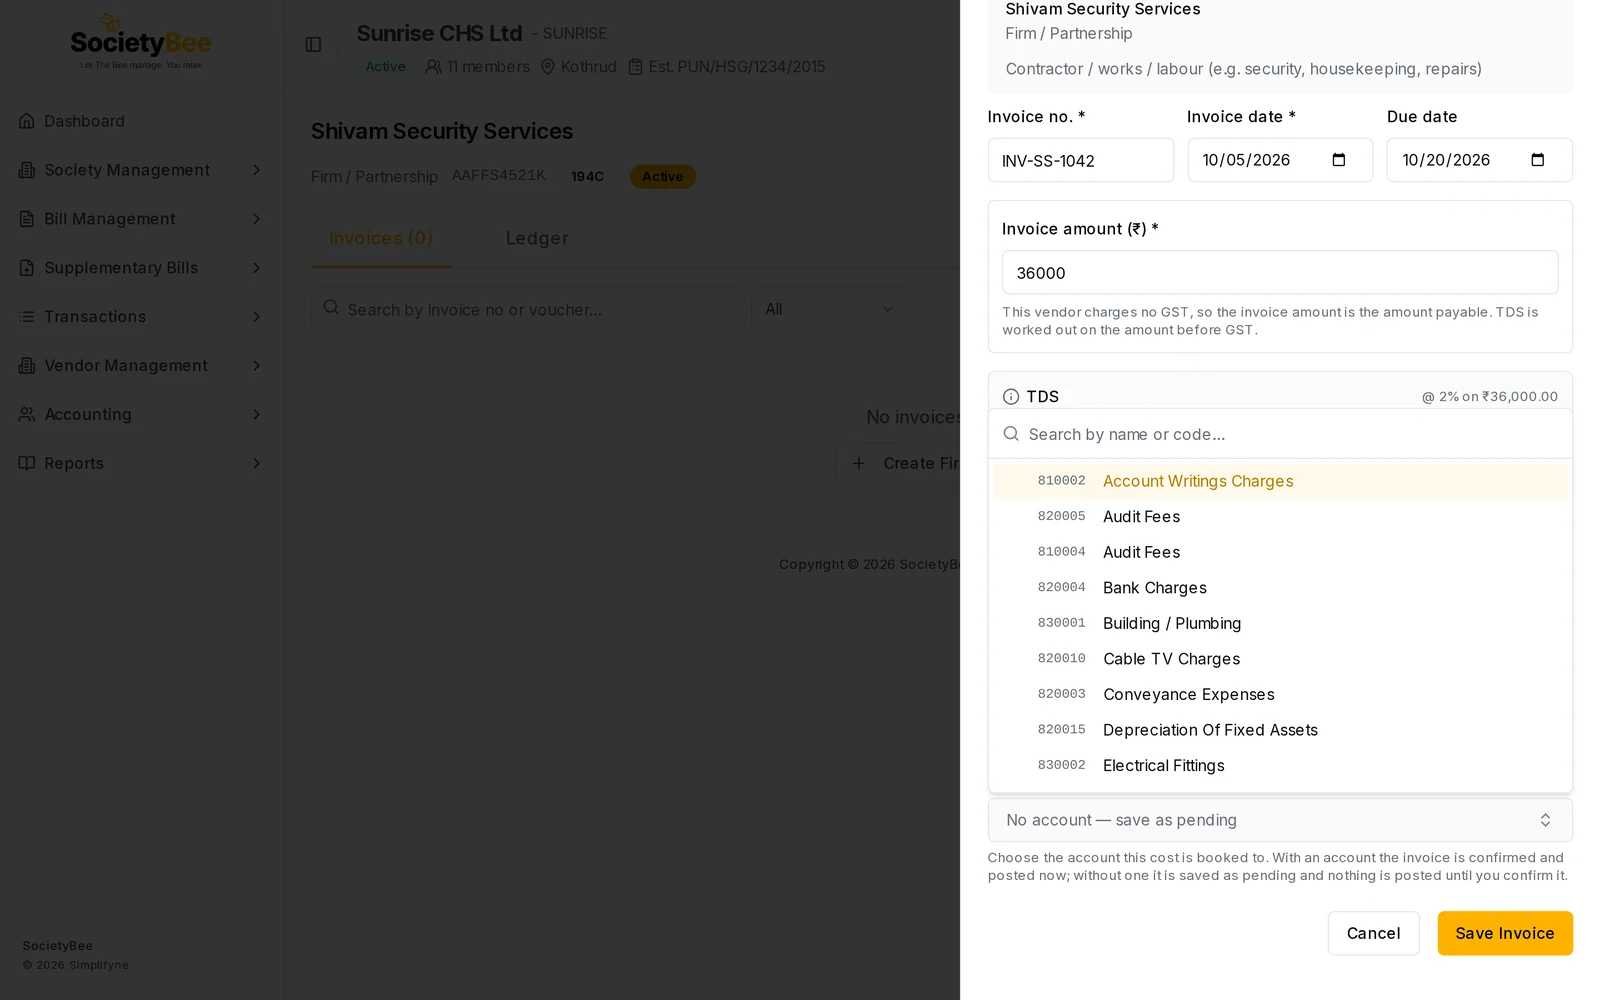Image resolution: width=1600 pixels, height=1000 pixels.
Task: Click the Reports book icon
Action: click(x=27, y=463)
